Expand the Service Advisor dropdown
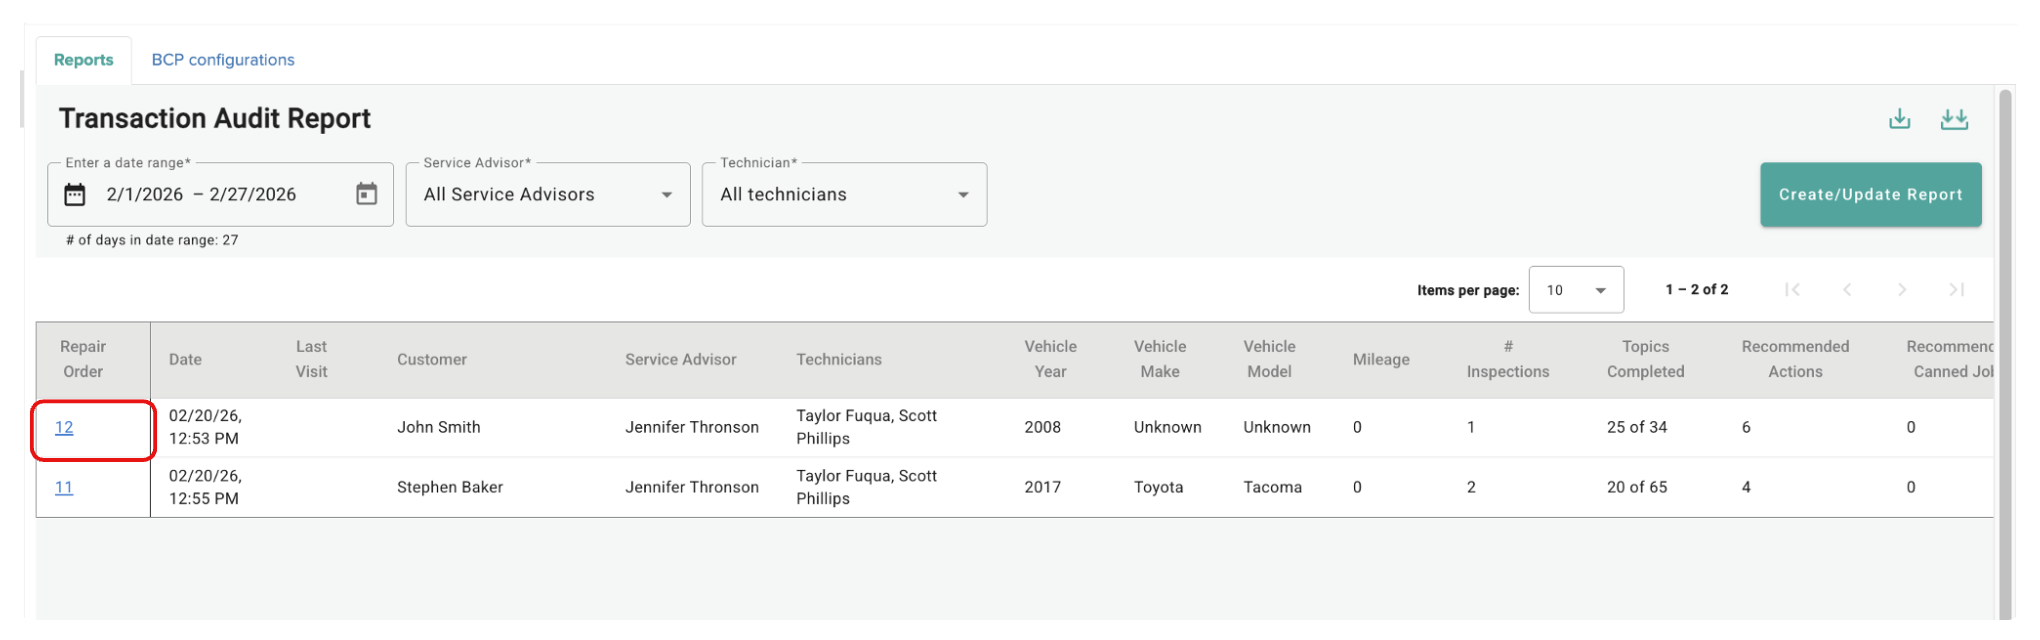 548,194
